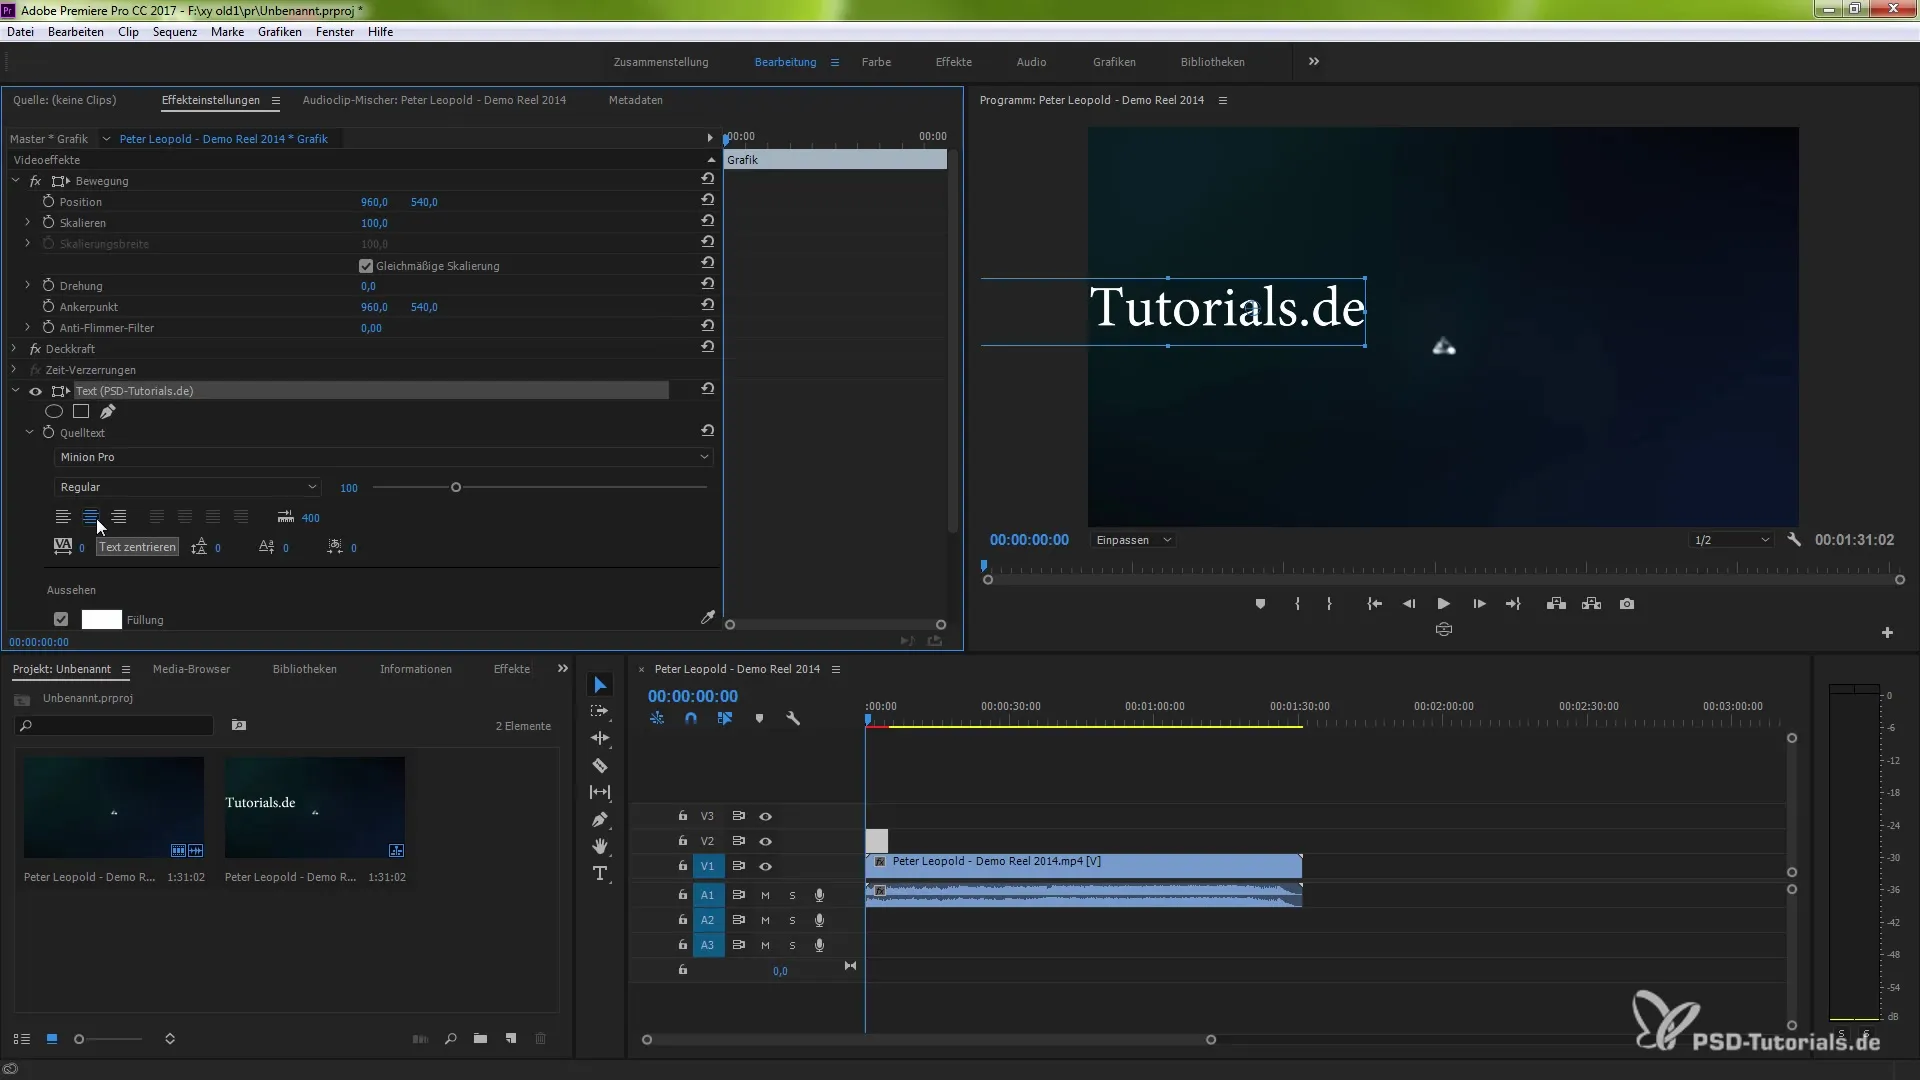The width and height of the screenshot is (1920, 1080).
Task: Open the 1/2 playback resolution dropdown
Action: point(1732,540)
